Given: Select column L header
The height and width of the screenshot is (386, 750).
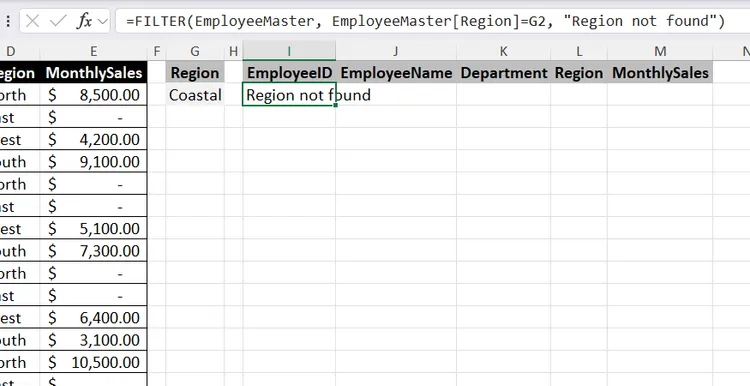Looking at the screenshot, I should coord(579,51).
